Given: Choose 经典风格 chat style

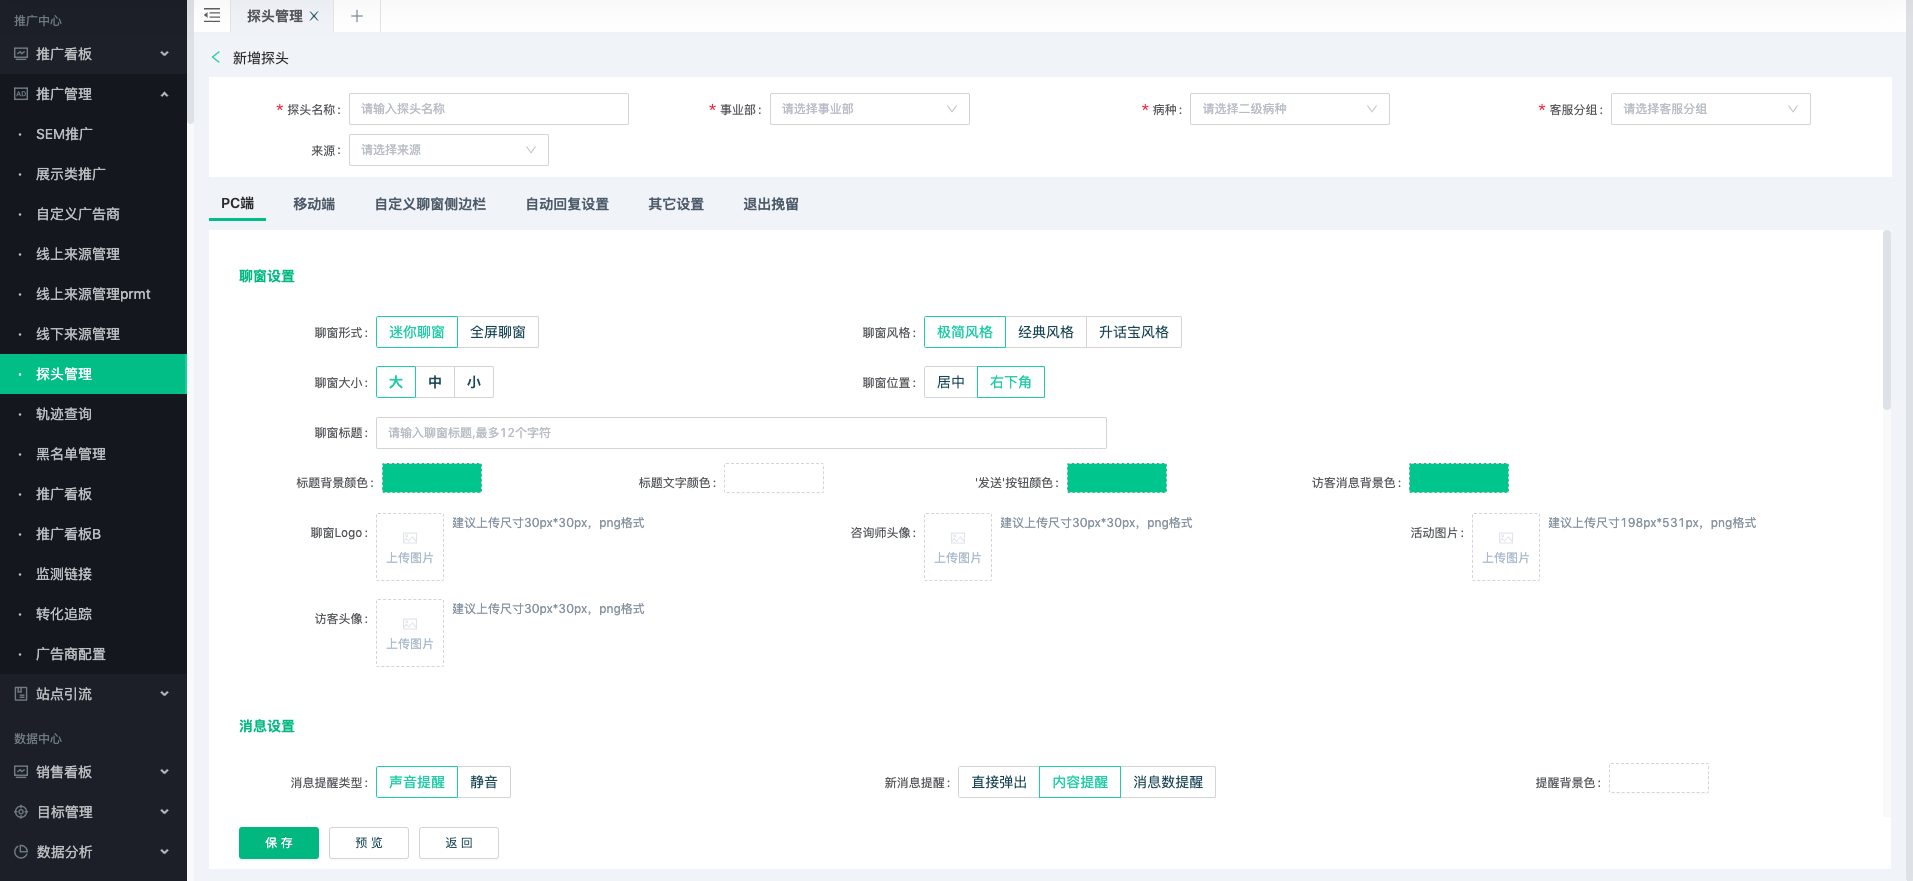Looking at the screenshot, I should pyautogui.click(x=1046, y=332).
